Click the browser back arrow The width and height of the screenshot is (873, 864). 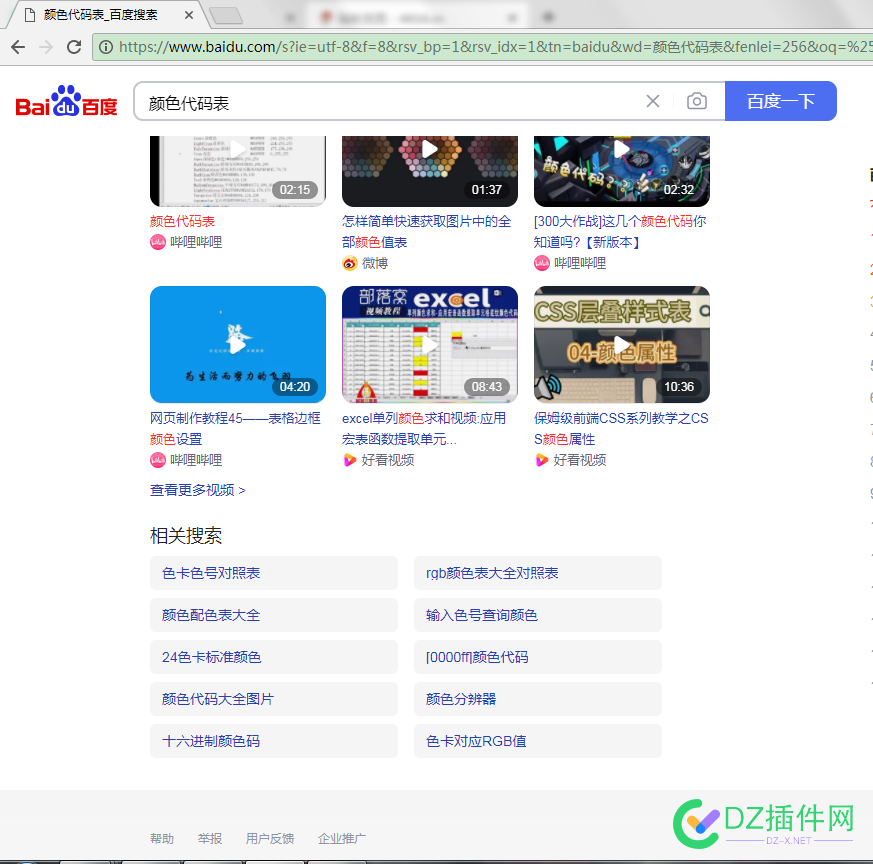pos(18,47)
